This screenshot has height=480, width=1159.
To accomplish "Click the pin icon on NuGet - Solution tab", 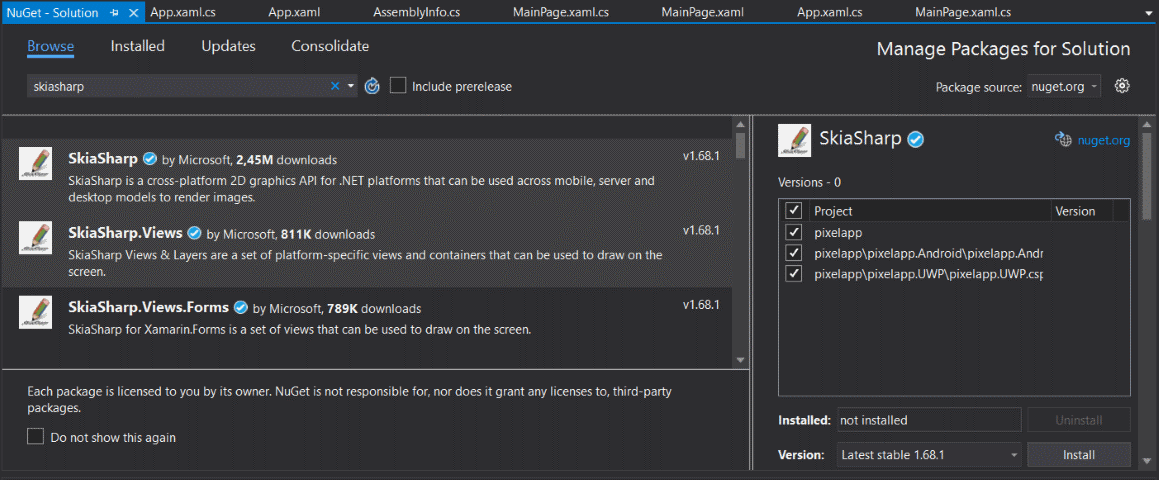I will click(115, 13).
